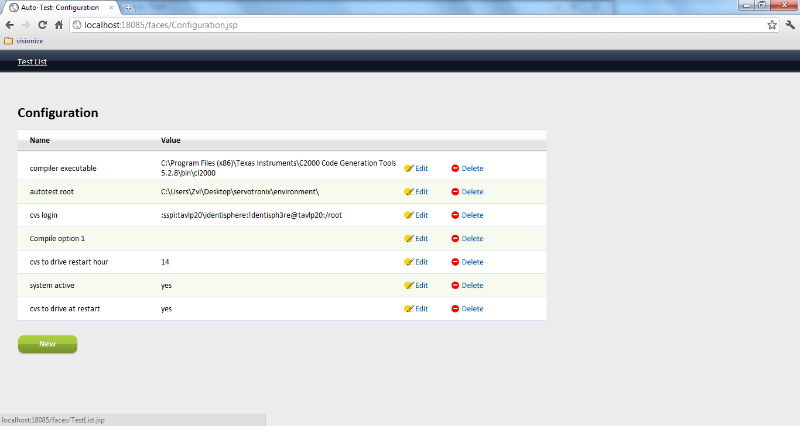Screen dimensions: 800x426
Task: Click the value '14' in restart hour row
Action: (x=165, y=262)
